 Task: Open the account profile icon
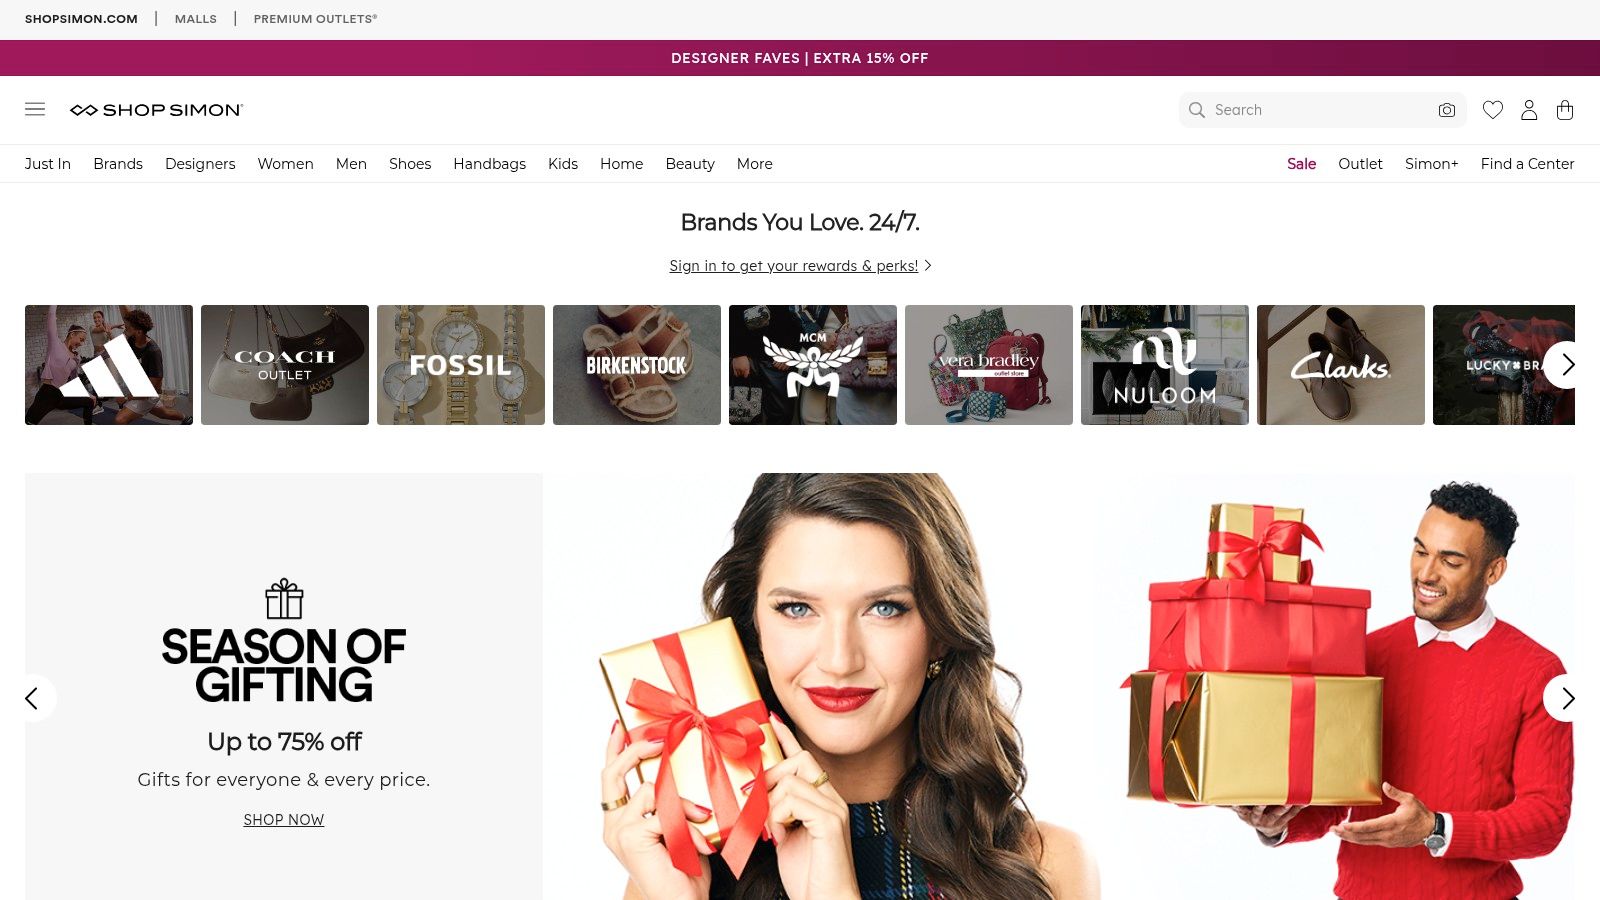tap(1529, 110)
